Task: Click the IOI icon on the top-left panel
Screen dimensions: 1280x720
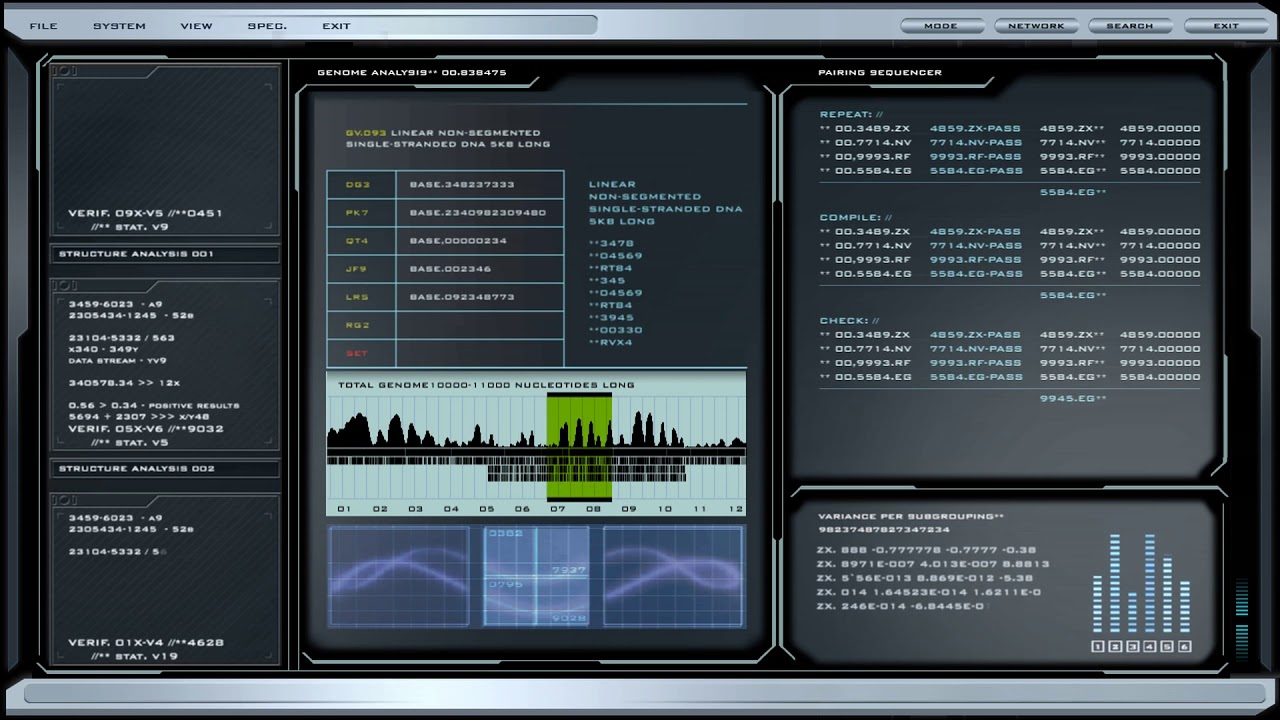Action: pyautogui.click(x=65, y=70)
